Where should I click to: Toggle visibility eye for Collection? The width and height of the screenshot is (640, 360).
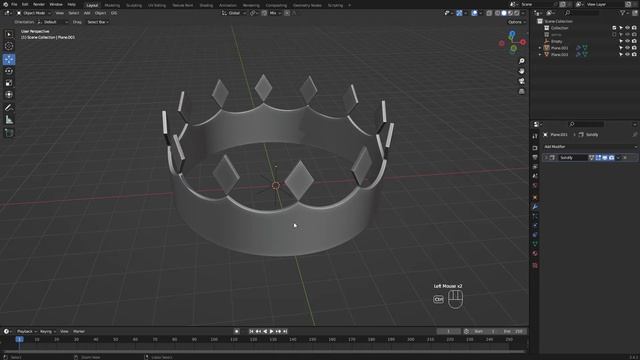[x=627, y=28]
